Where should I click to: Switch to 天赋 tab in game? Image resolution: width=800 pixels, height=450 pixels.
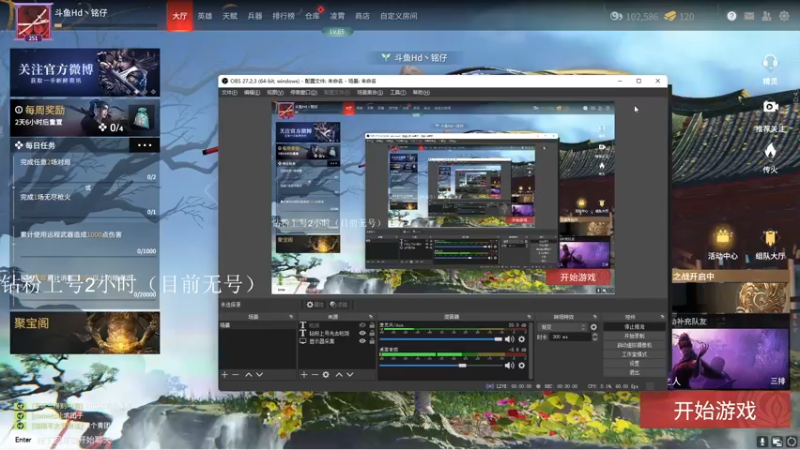(x=230, y=16)
